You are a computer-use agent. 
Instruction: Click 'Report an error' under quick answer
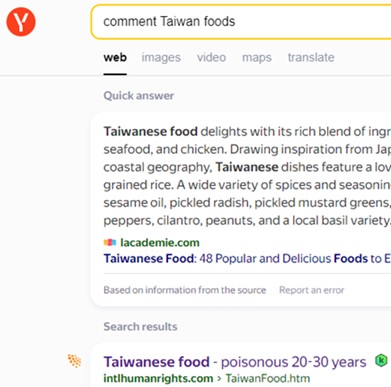pos(311,290)
